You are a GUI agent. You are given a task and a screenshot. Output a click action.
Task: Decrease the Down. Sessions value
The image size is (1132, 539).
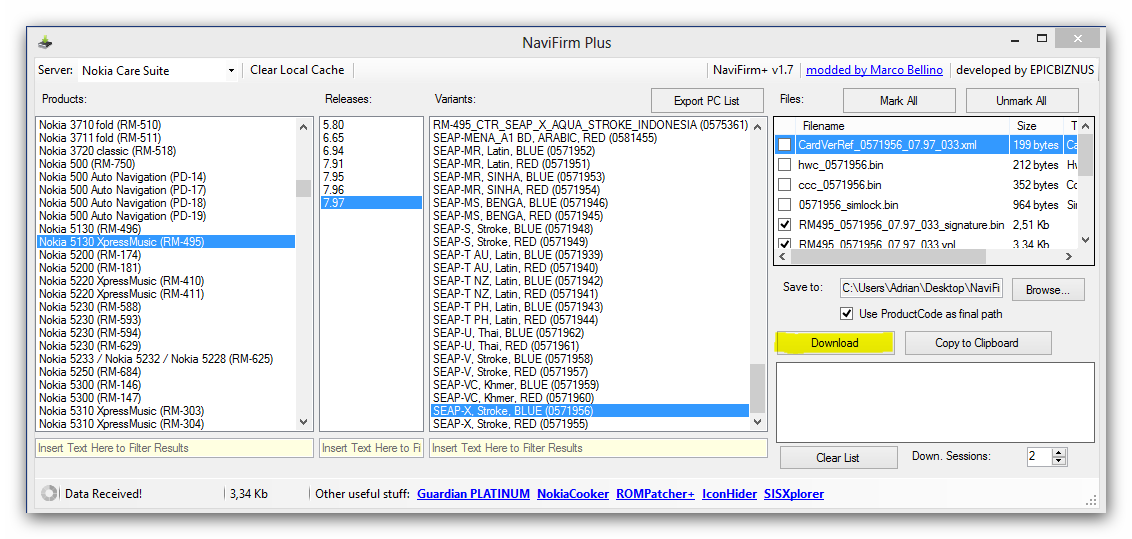[1059, 461]
